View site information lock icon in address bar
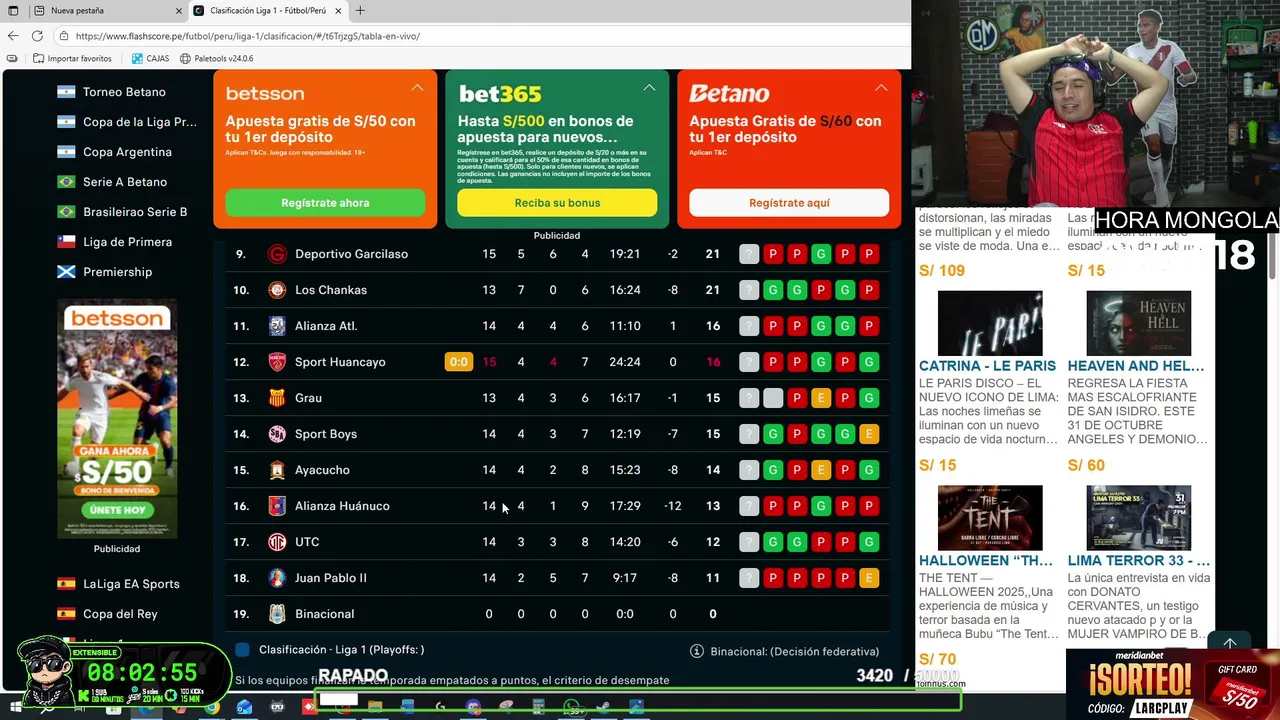This screenshot has height=720, width=1280. [x=63, y=36]
